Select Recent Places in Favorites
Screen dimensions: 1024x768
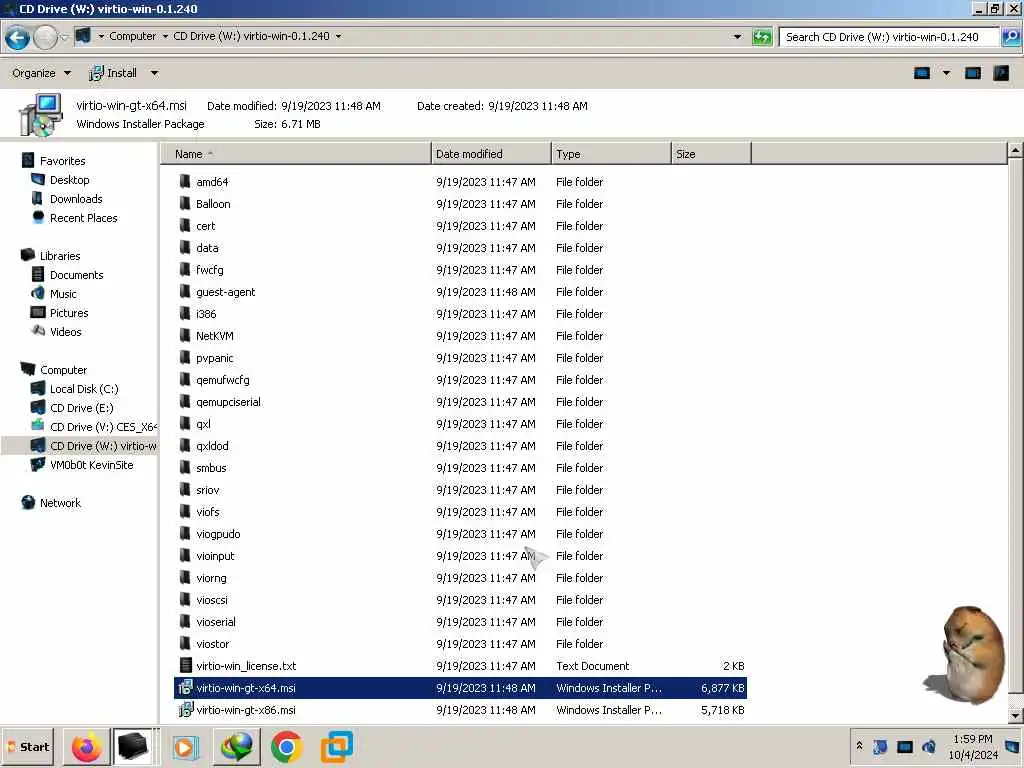[x=84, y=217]
